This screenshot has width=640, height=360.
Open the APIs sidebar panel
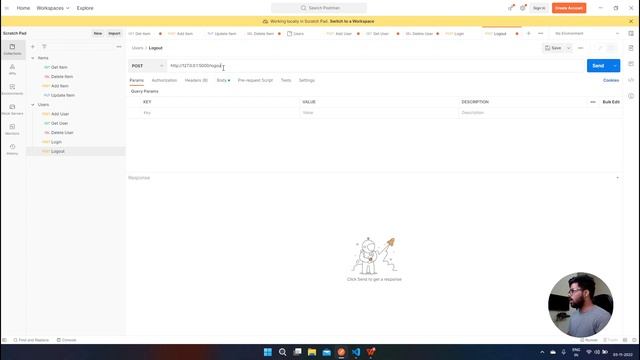13,69
